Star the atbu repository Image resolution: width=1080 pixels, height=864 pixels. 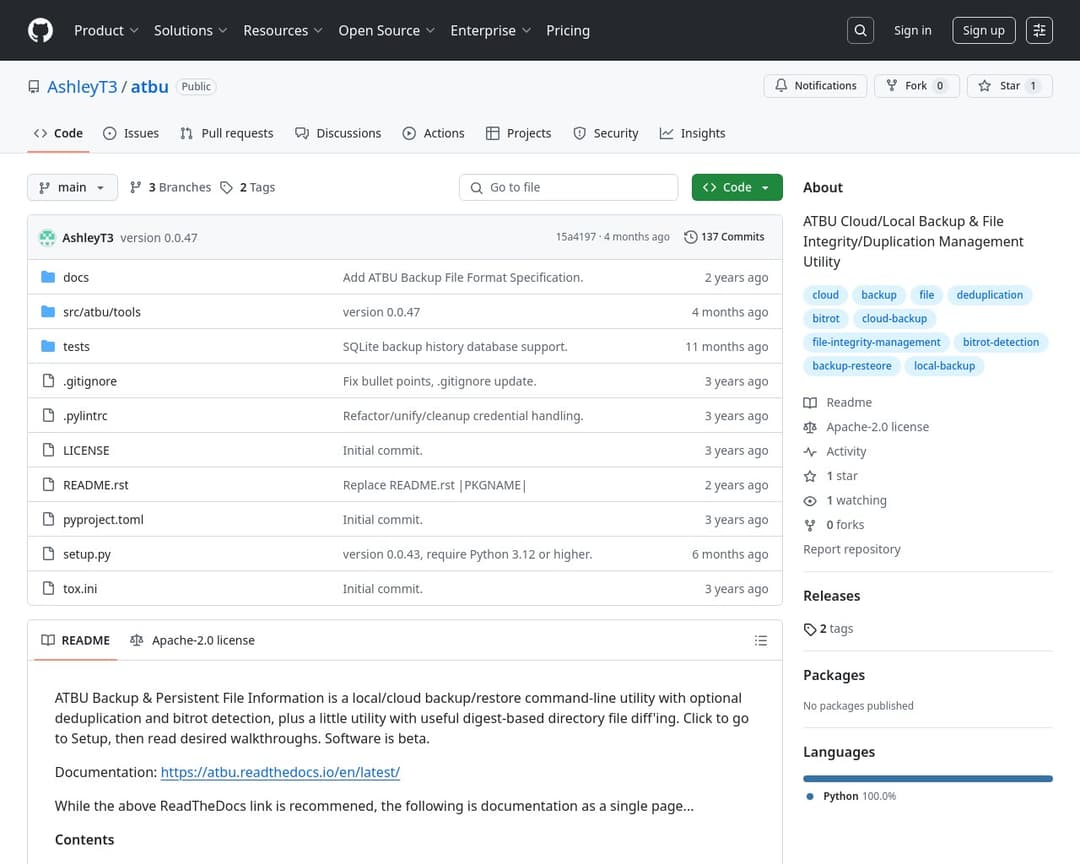pyautogui.click(x=1010, y=85)
